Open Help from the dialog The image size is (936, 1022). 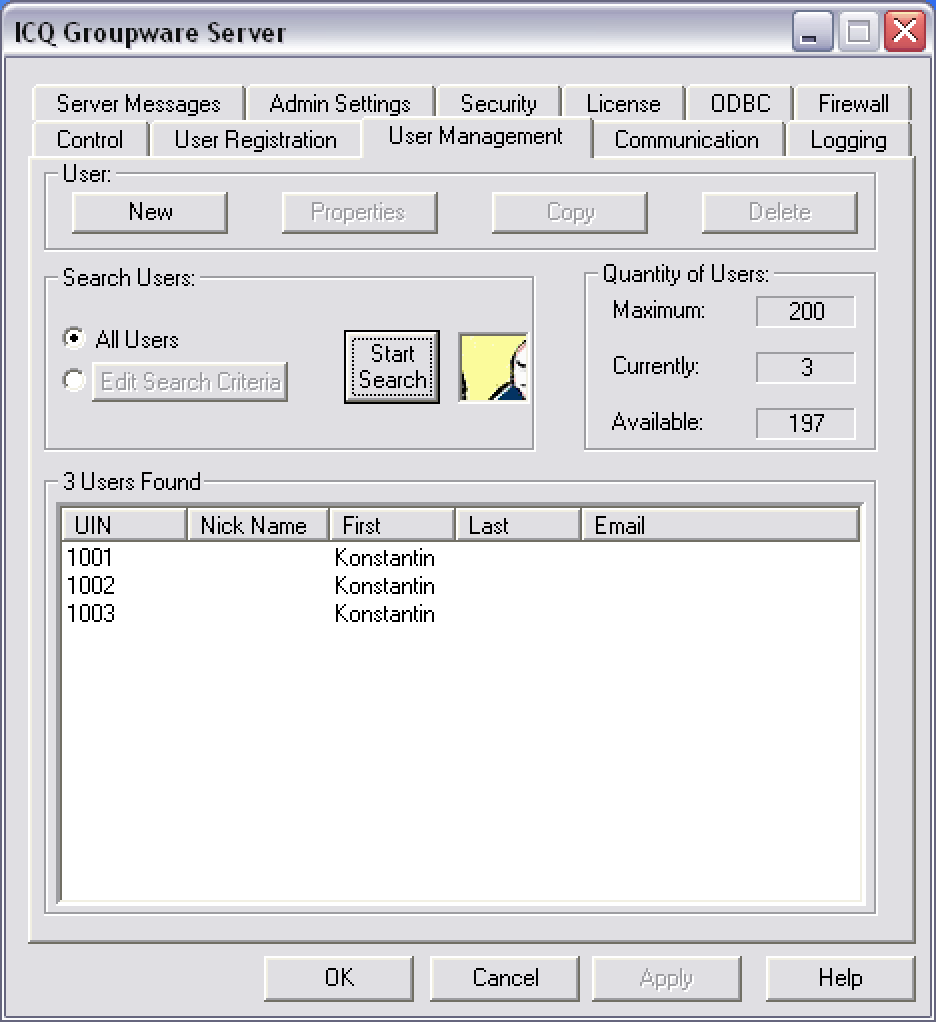(x=840, y=978)
